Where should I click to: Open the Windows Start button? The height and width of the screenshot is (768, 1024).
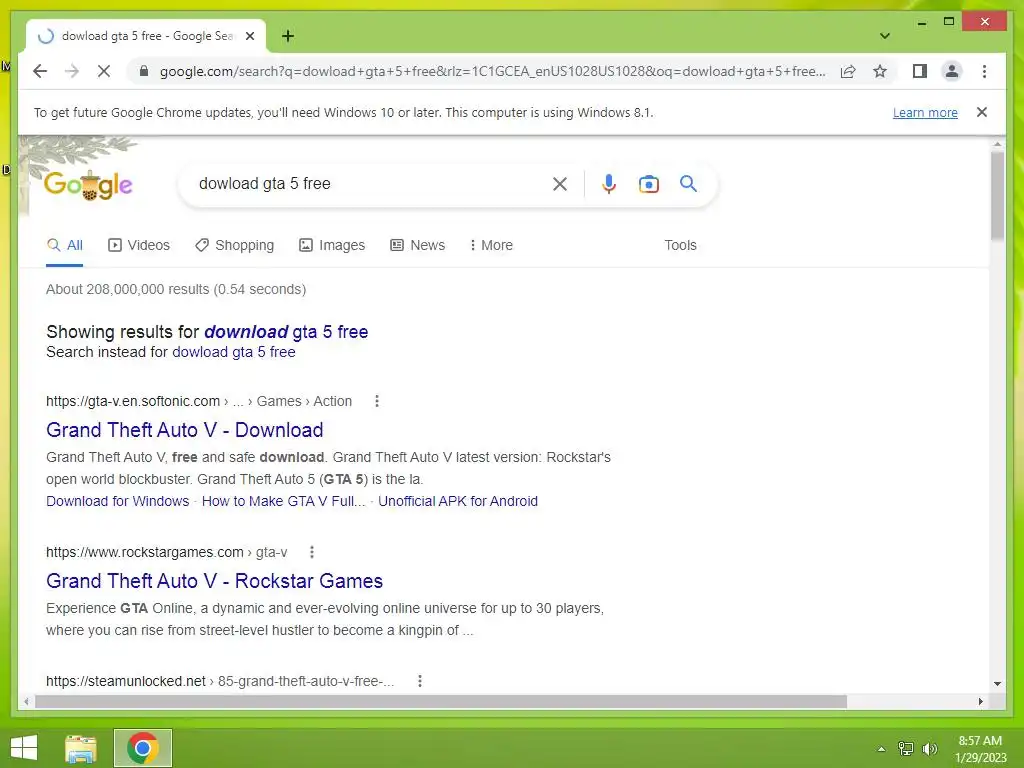tap(24, 748)
